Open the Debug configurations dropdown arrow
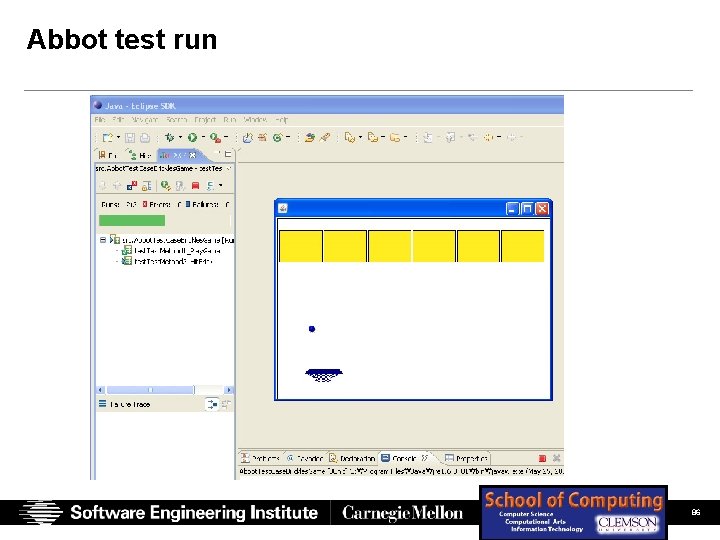Image resolution: width=720 pixels, height=540 pixels. (x=180, y=137)
